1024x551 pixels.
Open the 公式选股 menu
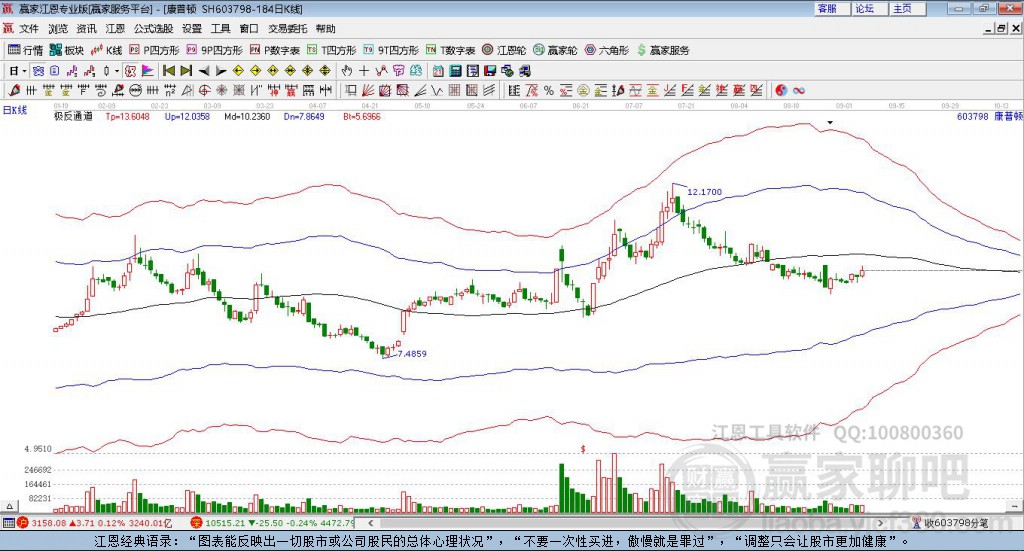153,29
